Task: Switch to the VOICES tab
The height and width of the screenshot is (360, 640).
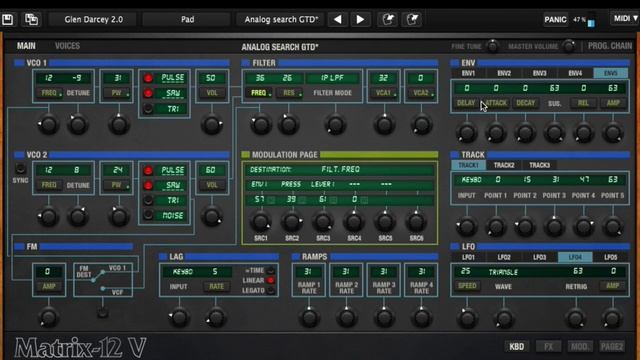Action: coord(67,46)
